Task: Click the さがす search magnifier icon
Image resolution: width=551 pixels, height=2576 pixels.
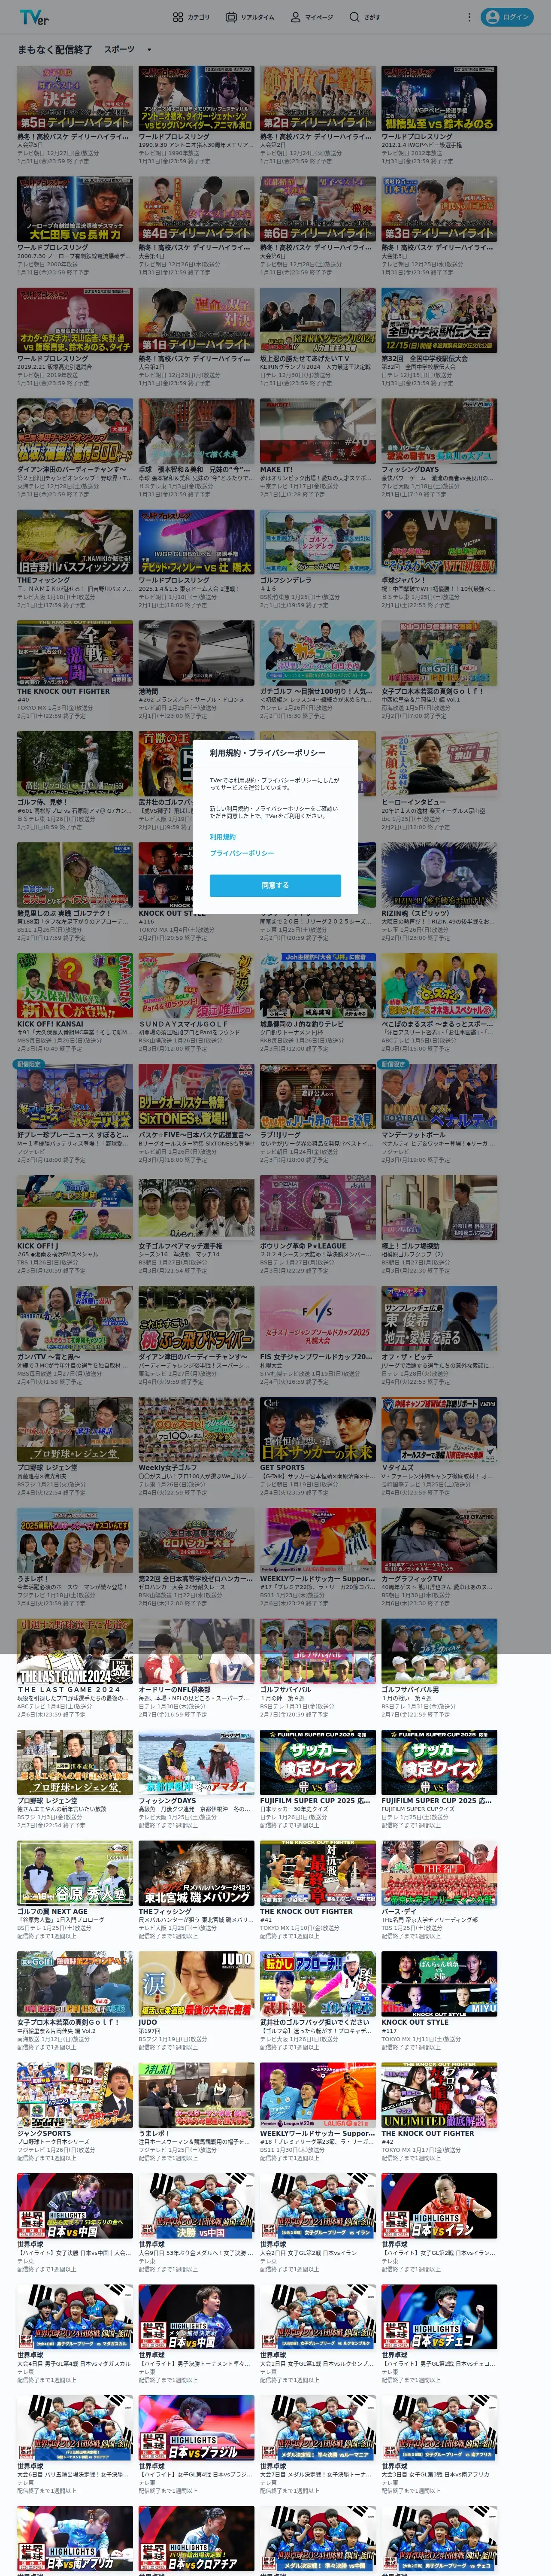Action: [354, 17]
